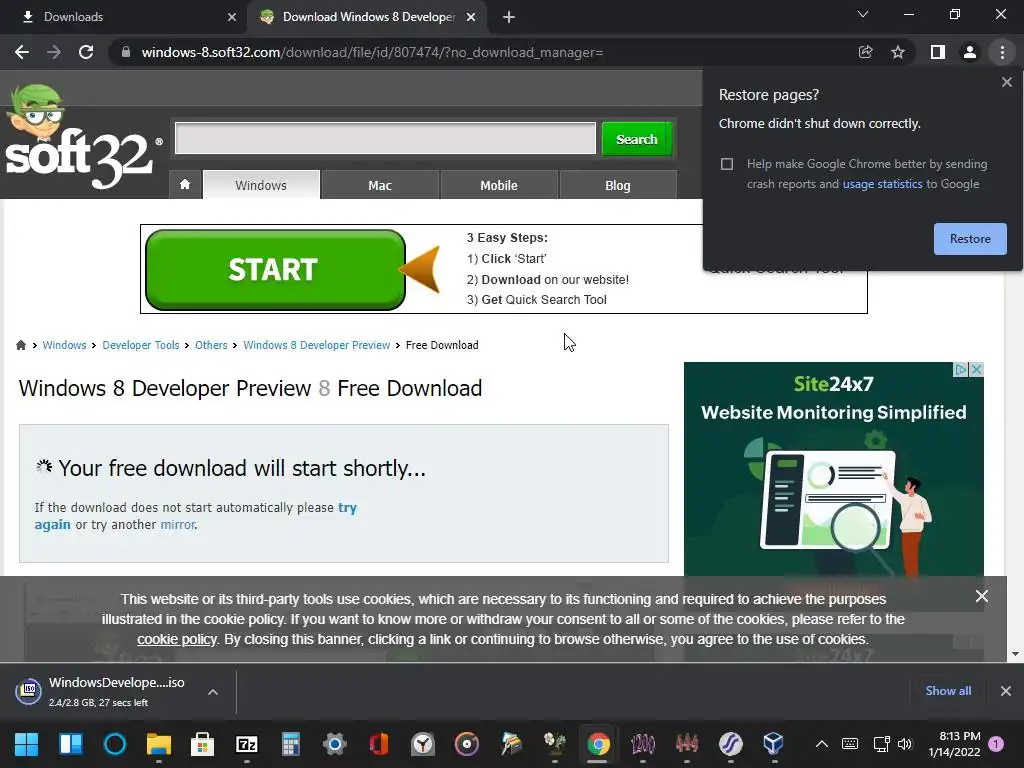Viewport: 1024px width, 768px height.
Task: Bookmark this page with the star icon
Action: click(x=898, y=52)
